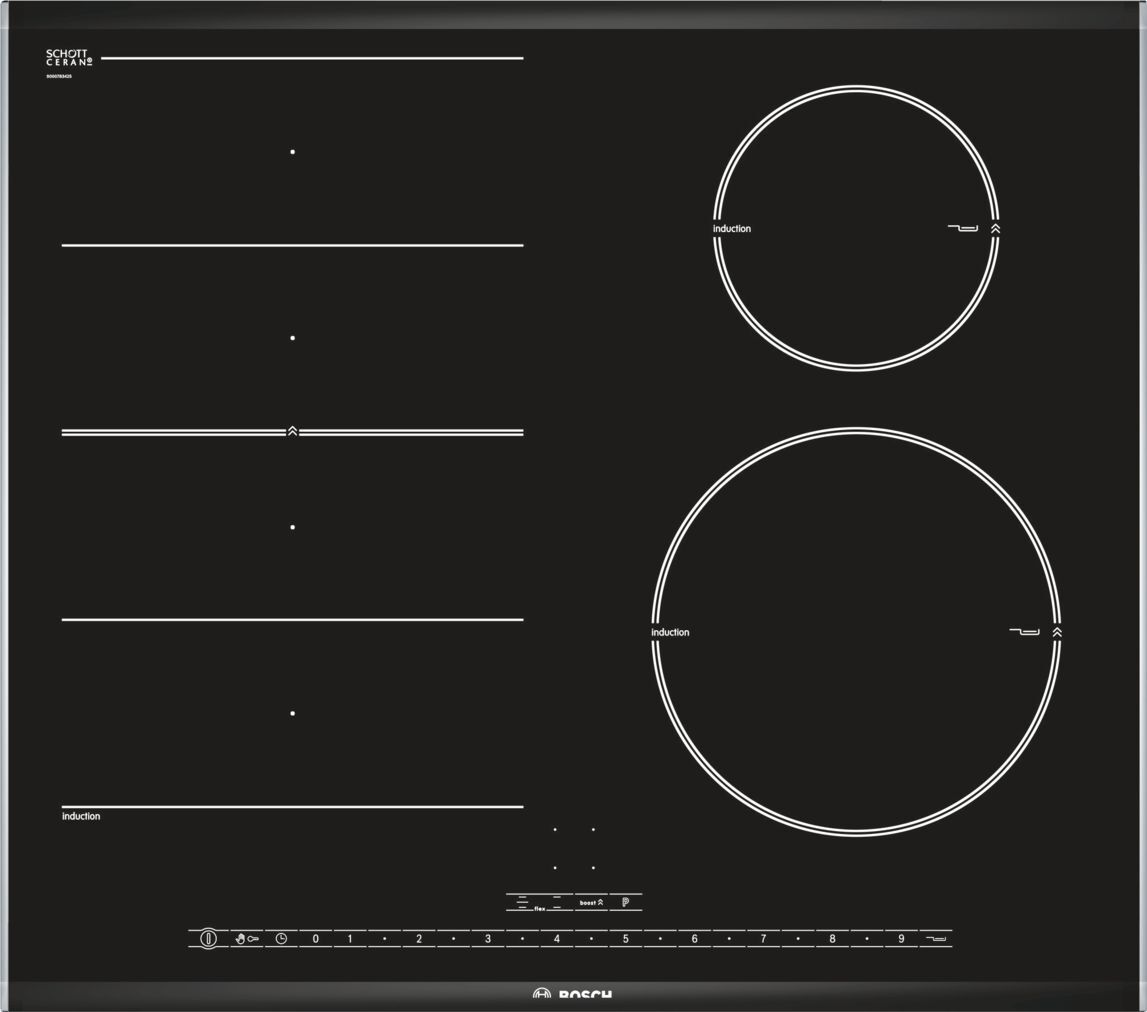Click the Schott Ceran logo
Screen dimensions: 1147x1012
tap(69, 58)
